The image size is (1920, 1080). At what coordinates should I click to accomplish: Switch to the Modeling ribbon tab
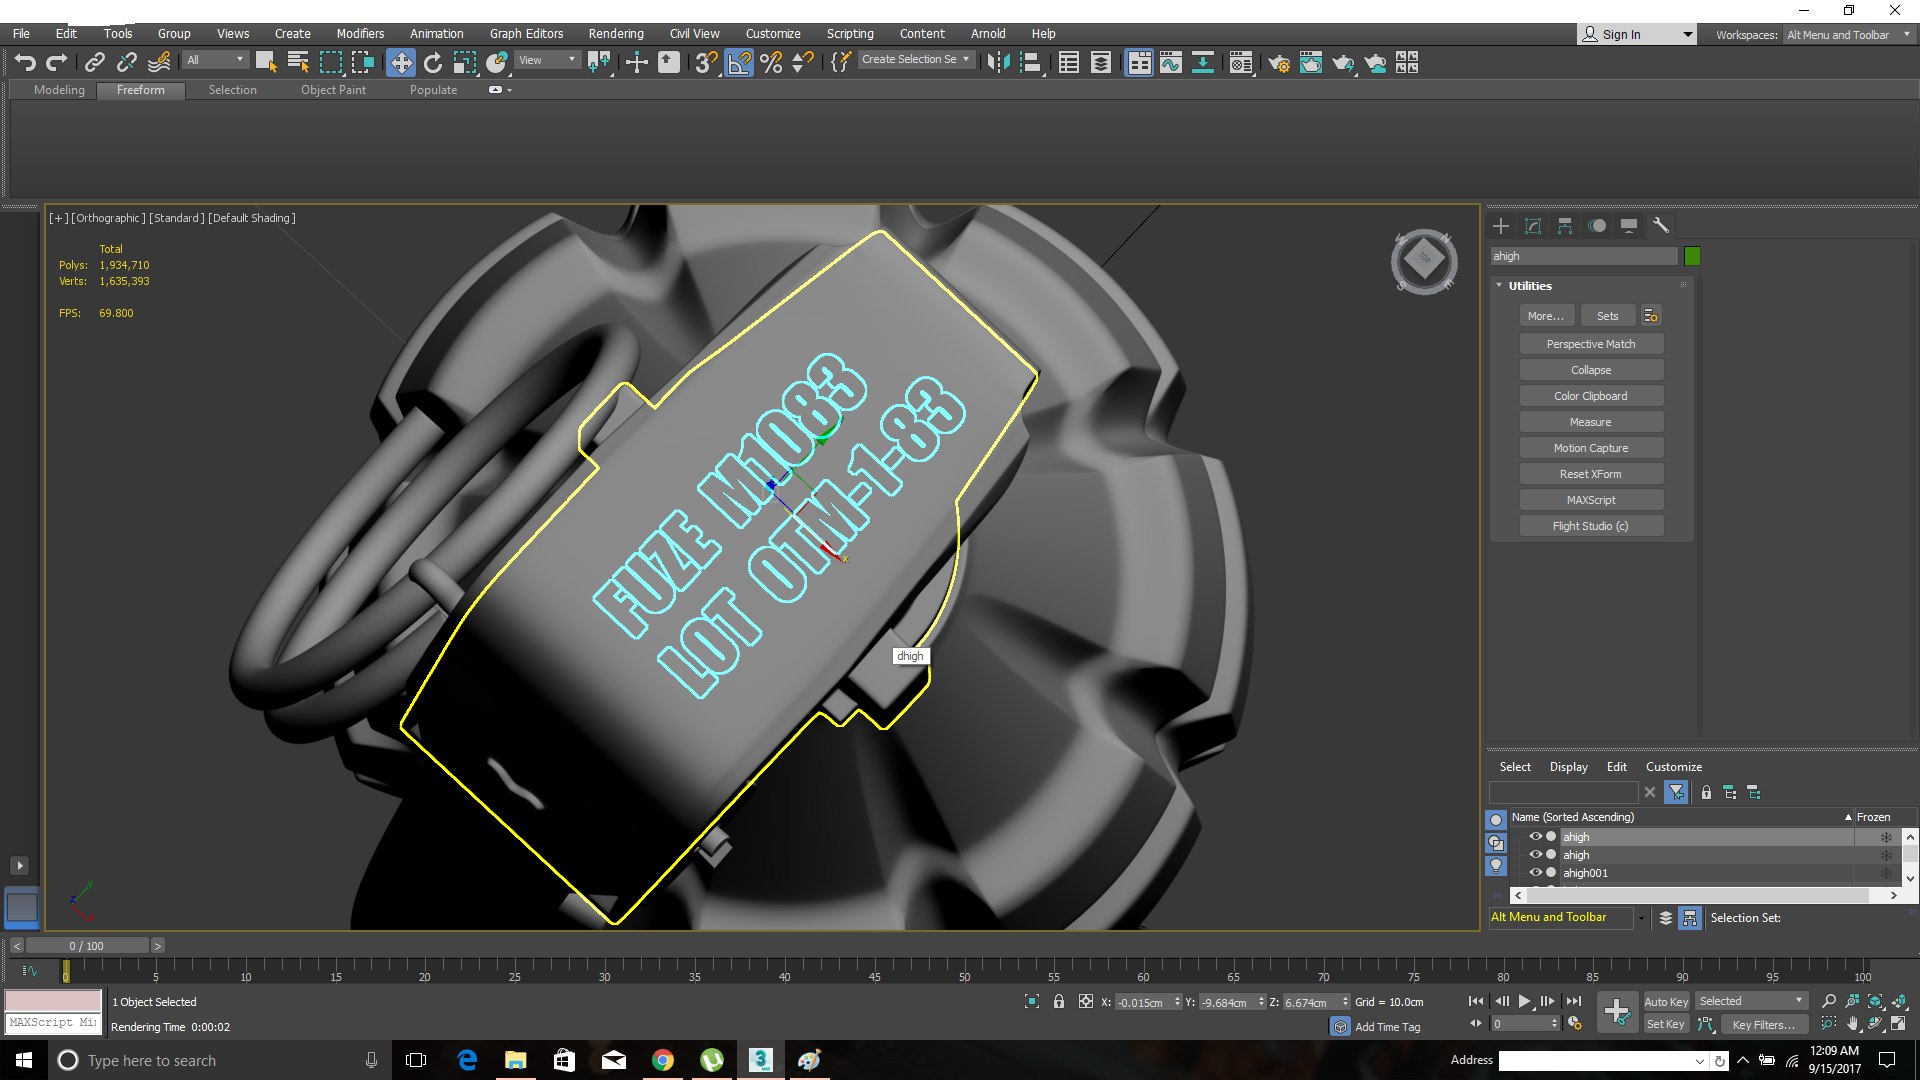(59, 90)
